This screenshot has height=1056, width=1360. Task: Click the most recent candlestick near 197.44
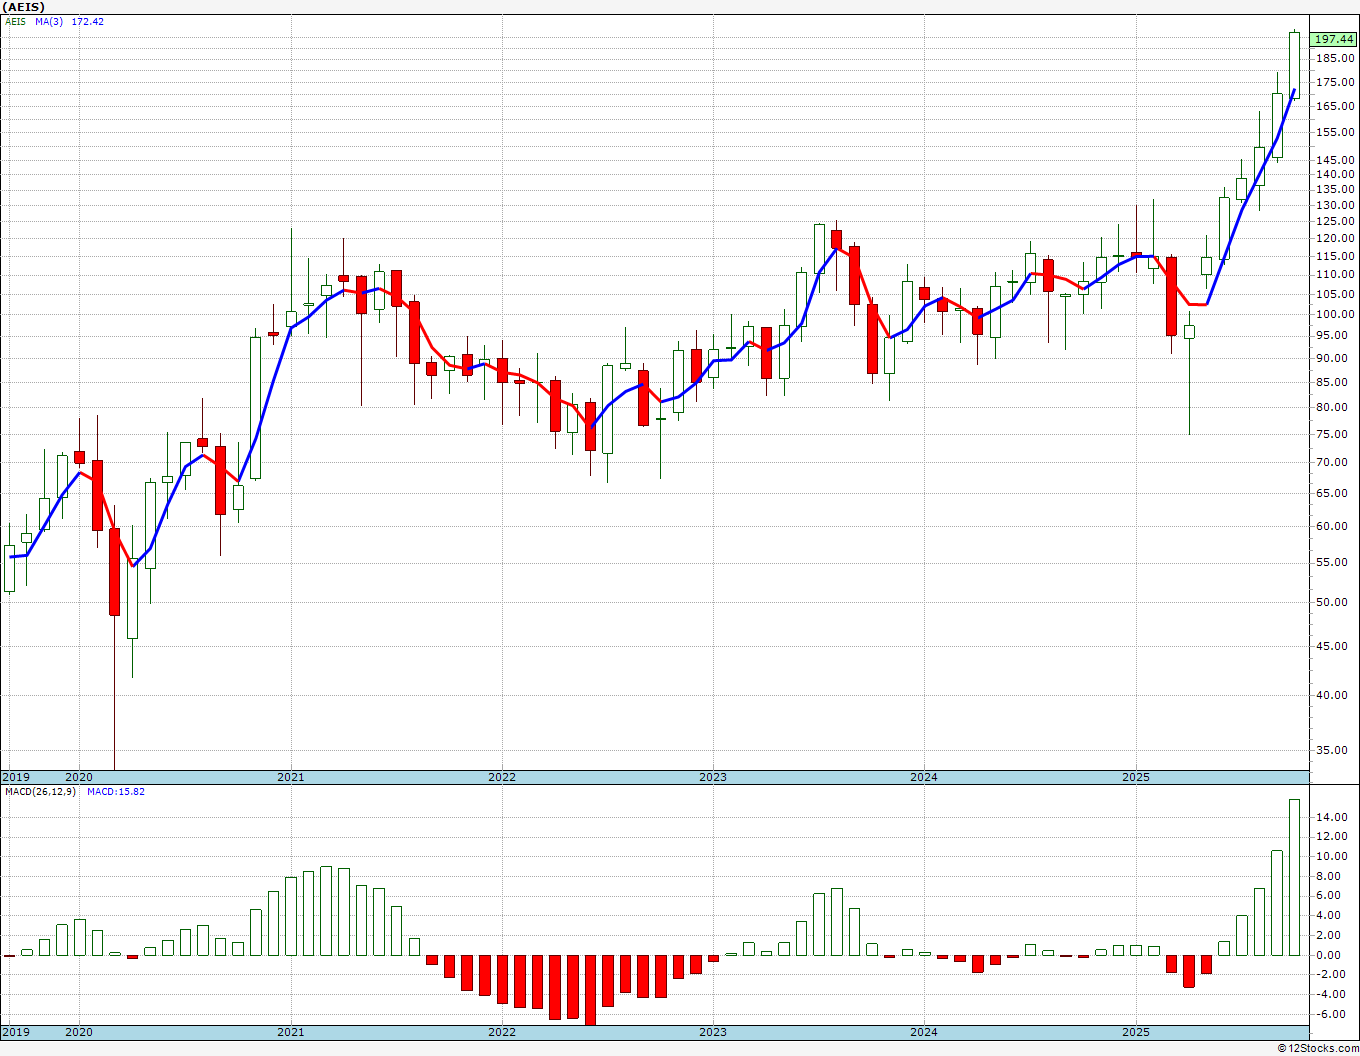(1295, 65)
